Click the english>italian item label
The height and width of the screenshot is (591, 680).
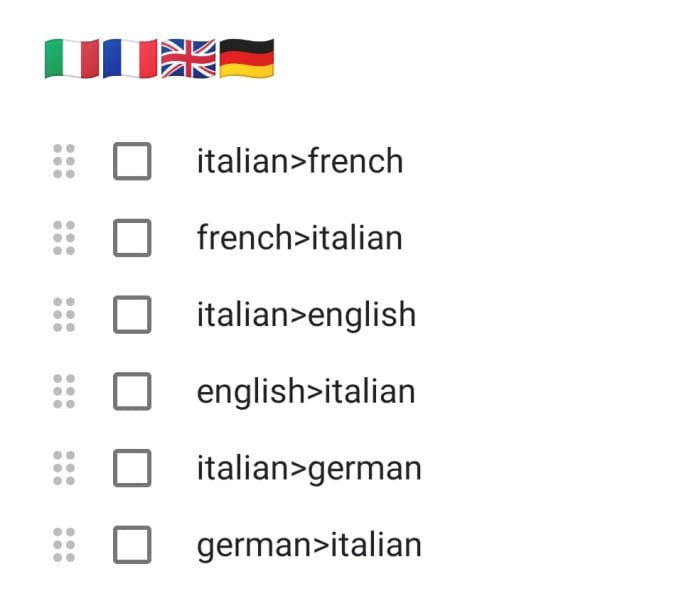coord(306,392)
